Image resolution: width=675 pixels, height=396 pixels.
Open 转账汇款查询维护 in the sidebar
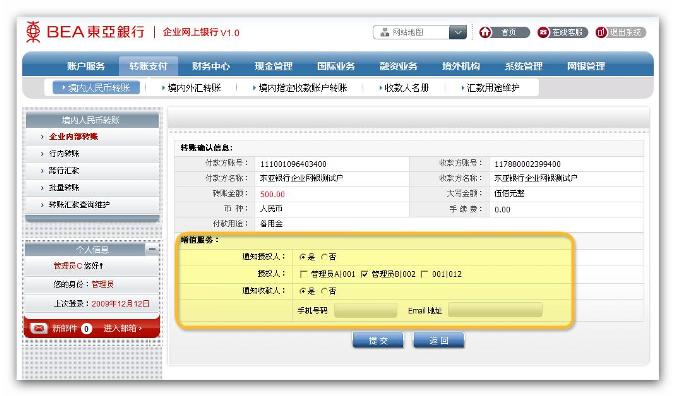click(x=79, y=204)
